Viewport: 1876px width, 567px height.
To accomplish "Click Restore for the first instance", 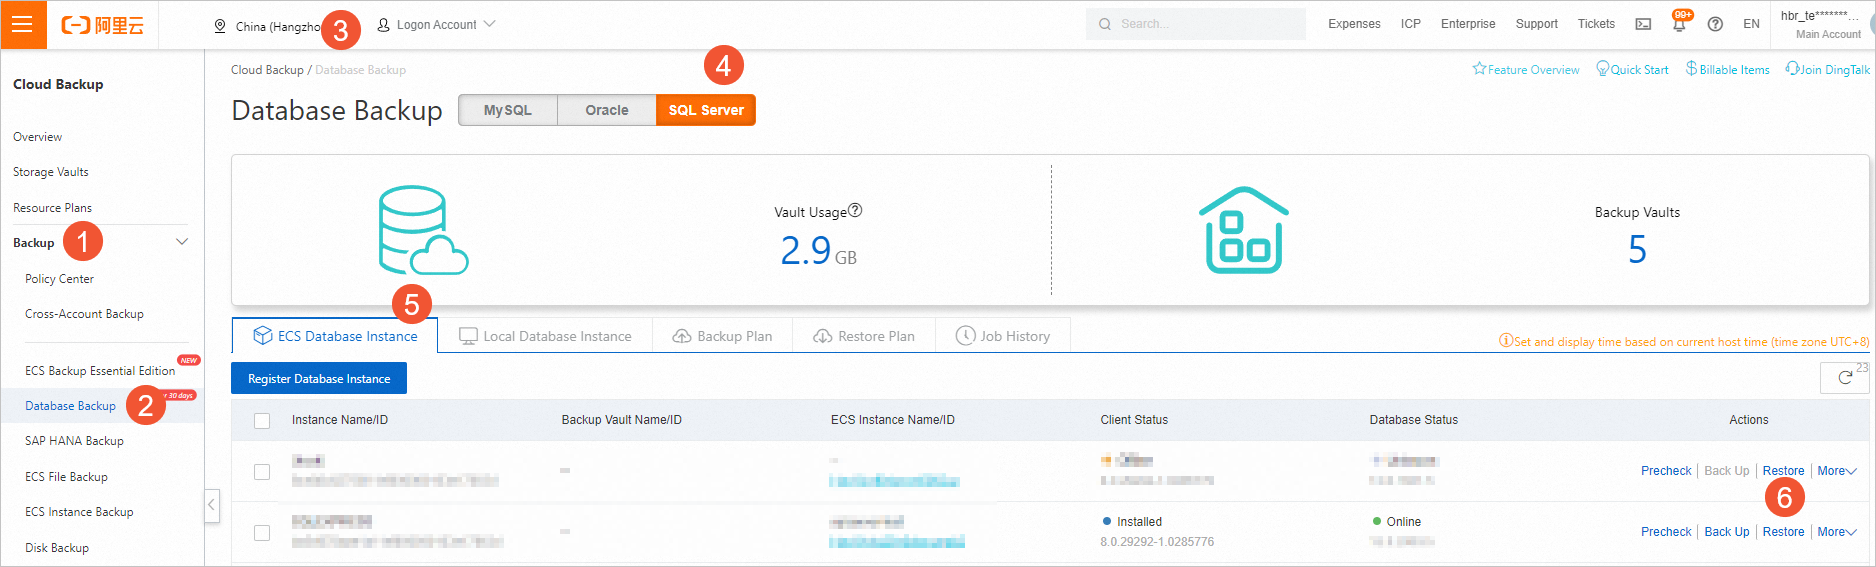I will [x=1783, y=471].
